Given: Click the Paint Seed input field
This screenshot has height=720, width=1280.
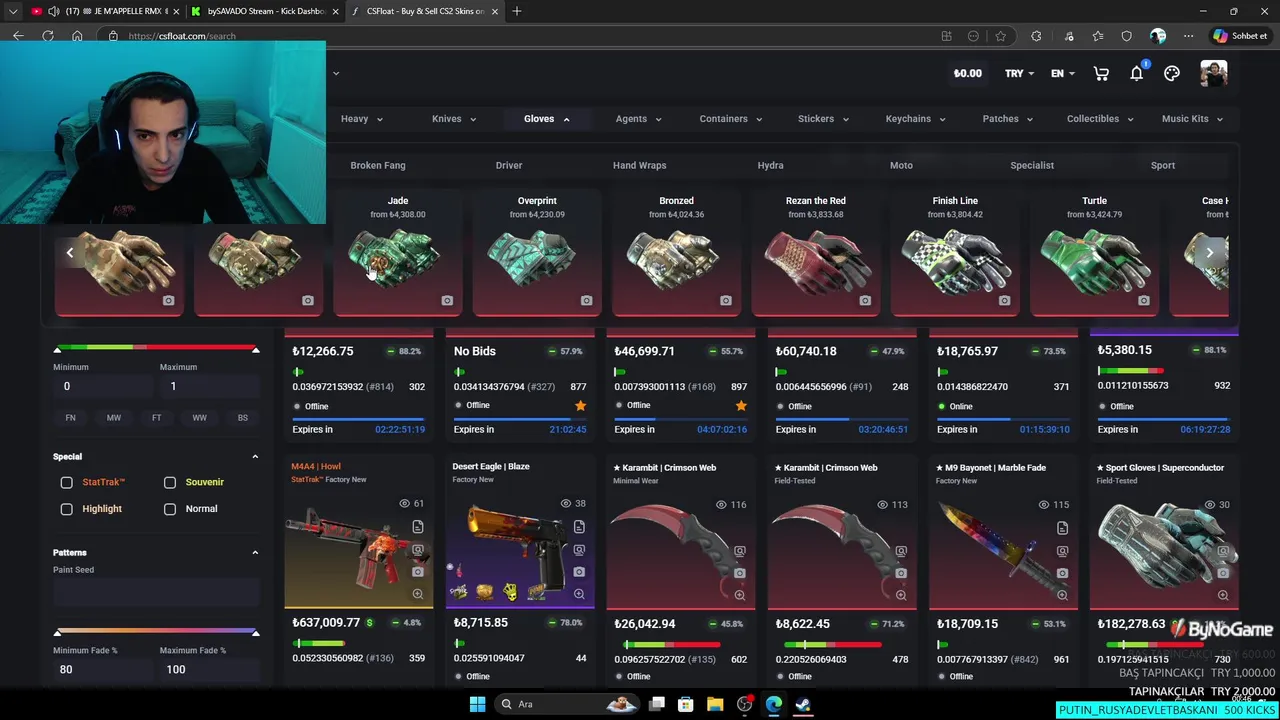Looking at the screenshot, I should point(156,592).
